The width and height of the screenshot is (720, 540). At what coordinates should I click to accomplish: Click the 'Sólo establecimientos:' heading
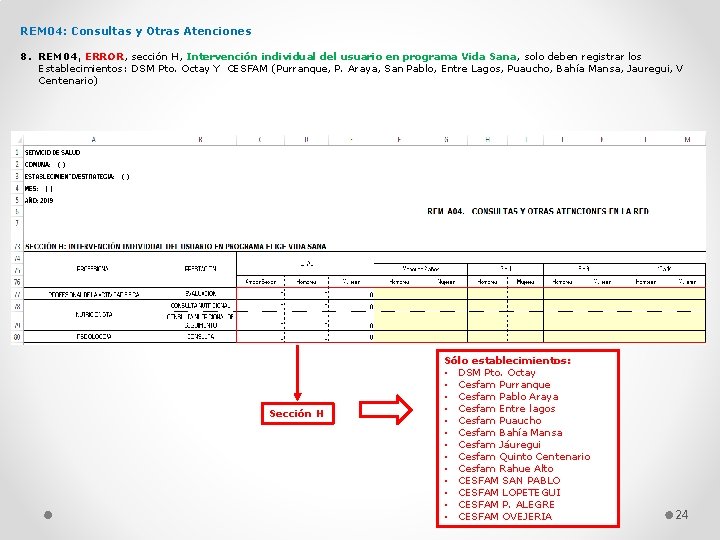[507, 360]
